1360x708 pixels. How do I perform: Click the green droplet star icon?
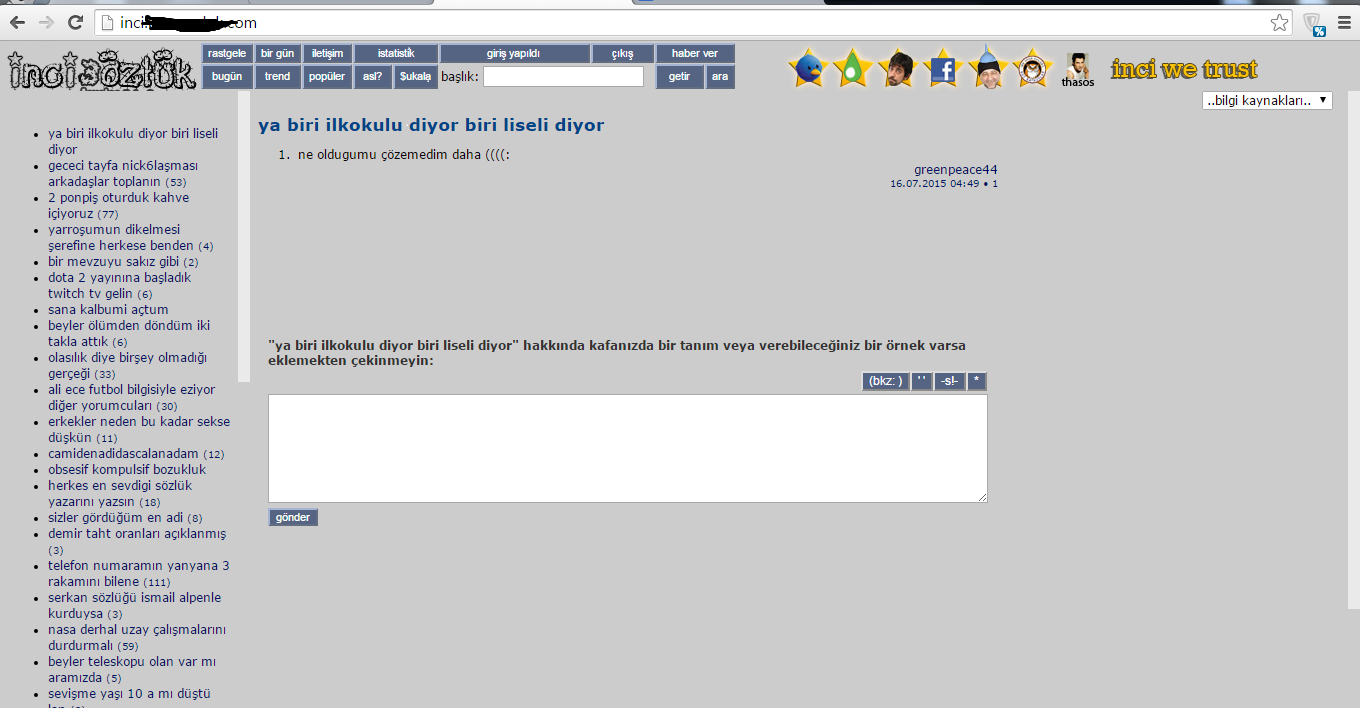[852, 69]
